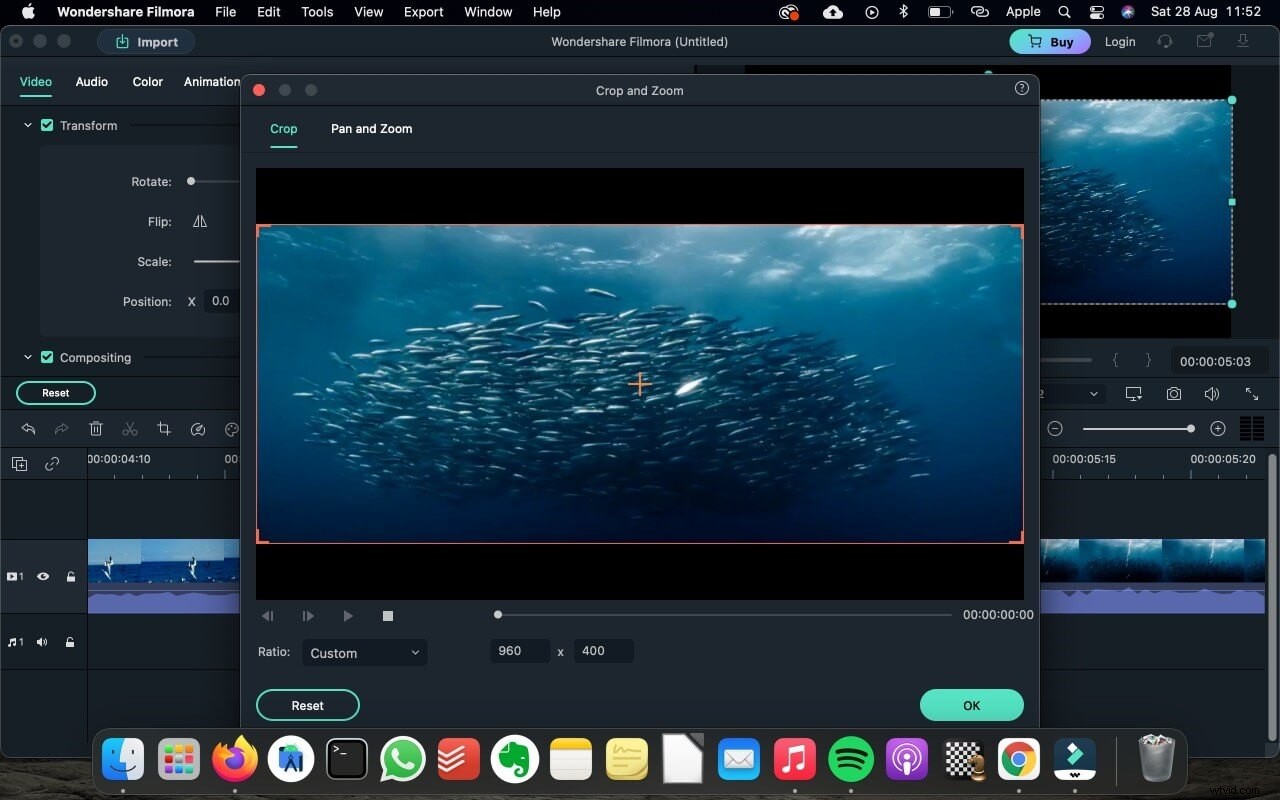Collapse the Compositing section chevron

pyautogui.click(x=27, y=357)
